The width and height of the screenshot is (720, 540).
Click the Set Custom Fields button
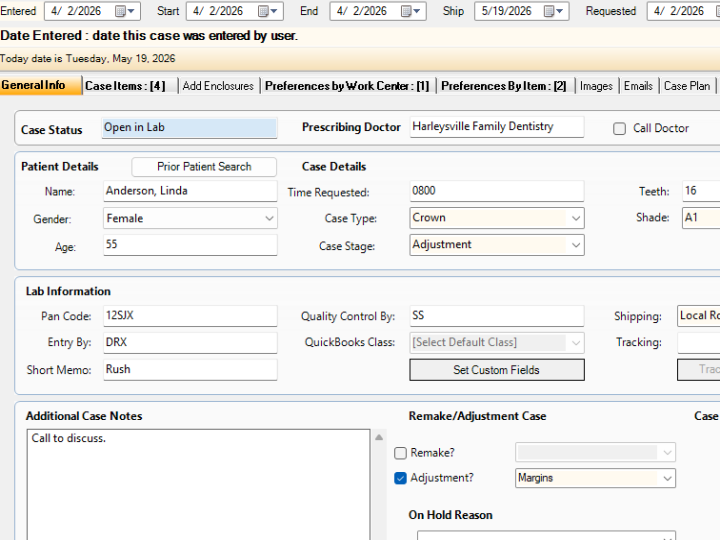497,370
